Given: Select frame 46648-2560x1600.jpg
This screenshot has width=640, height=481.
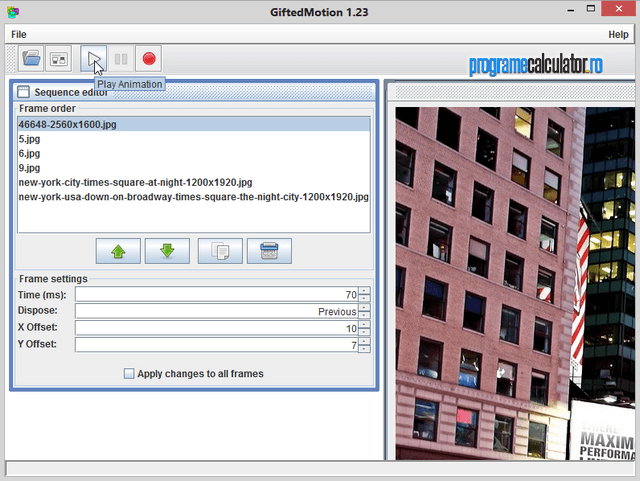Looking at the screenshot, I should (194, 125).
